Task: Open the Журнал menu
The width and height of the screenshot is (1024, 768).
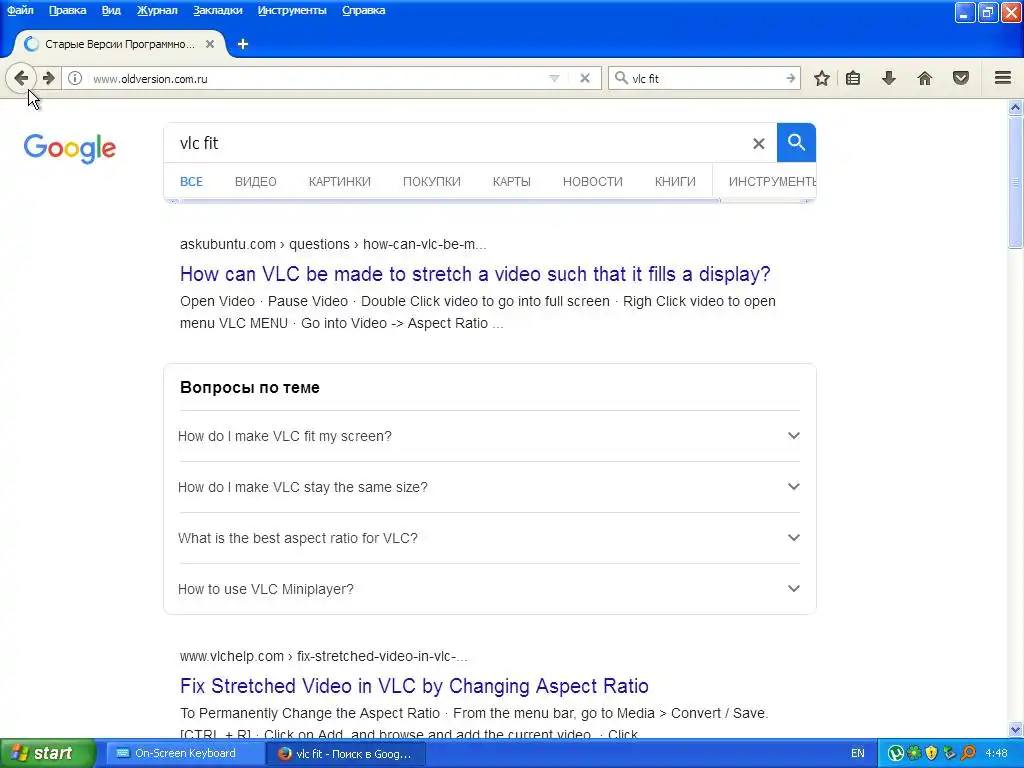Action: [157, 10]
